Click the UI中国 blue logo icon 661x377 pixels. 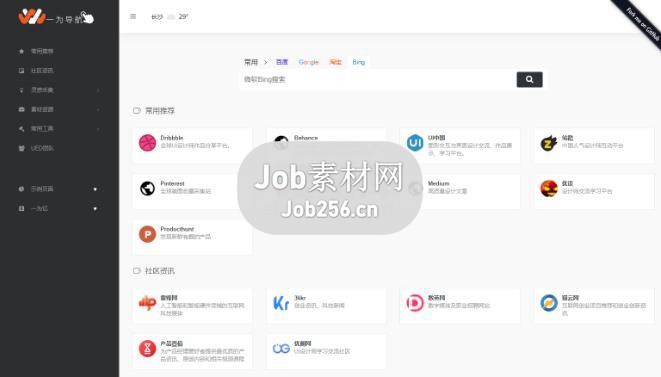pyautogui.click(x=415, y=143)
